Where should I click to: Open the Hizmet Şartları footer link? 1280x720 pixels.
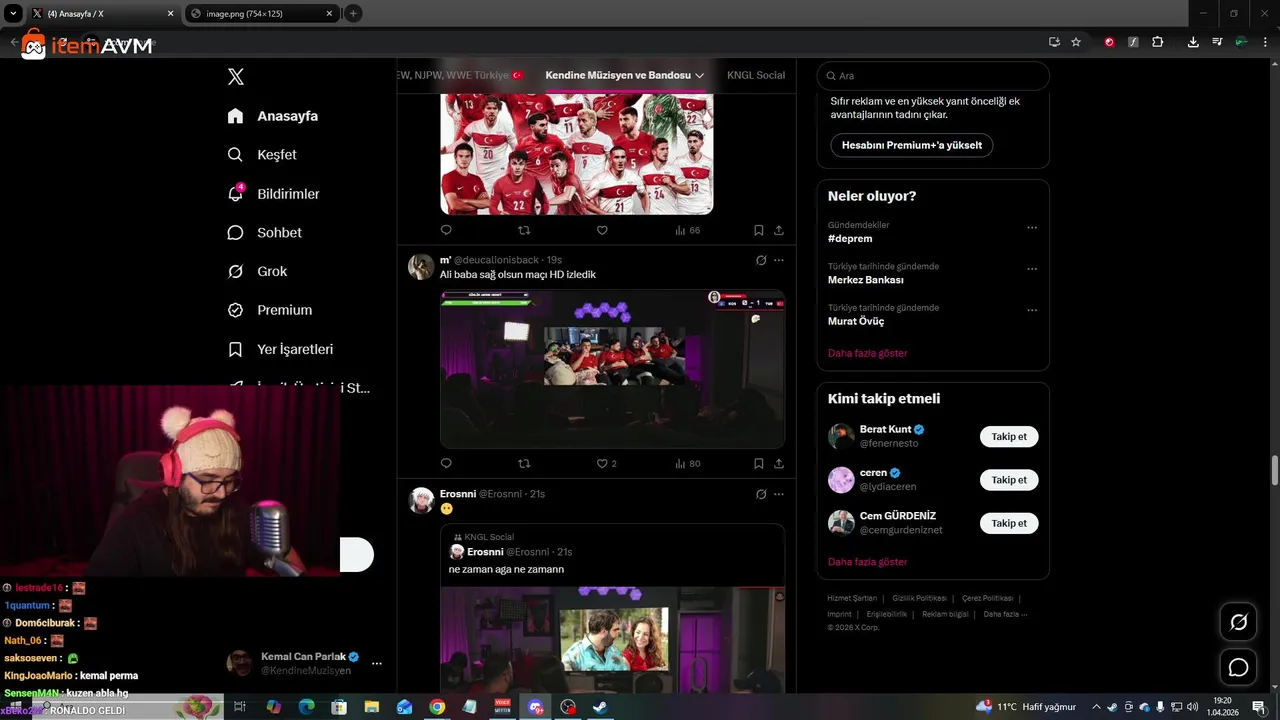[852, 598]
